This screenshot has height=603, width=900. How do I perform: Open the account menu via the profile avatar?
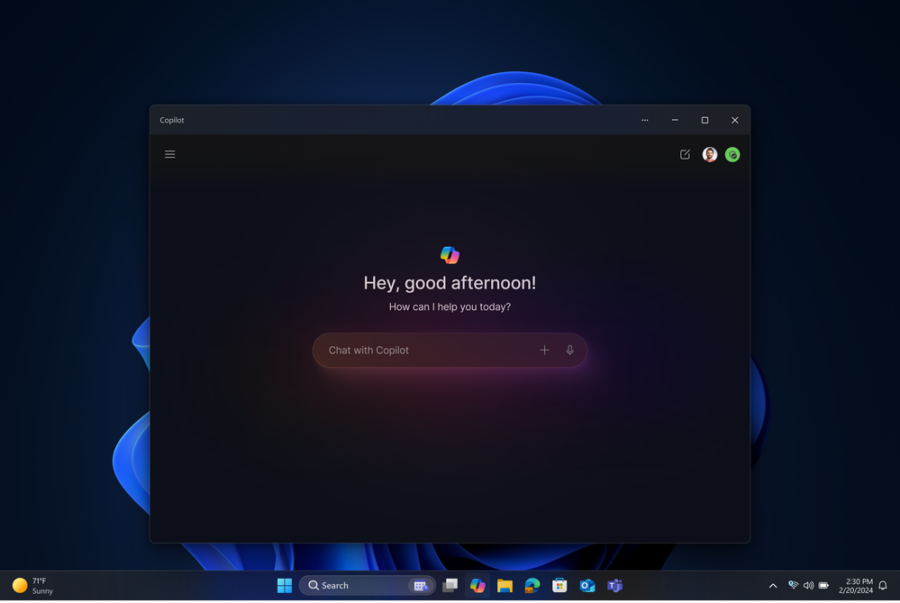(709, 154)
